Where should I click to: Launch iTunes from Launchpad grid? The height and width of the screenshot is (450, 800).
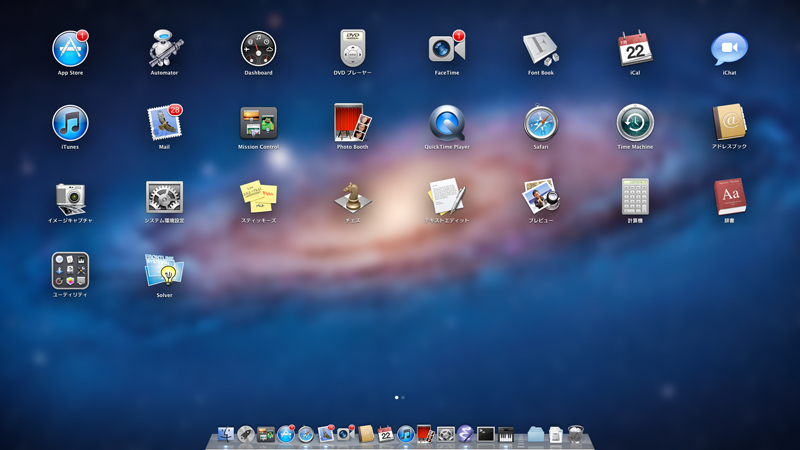[x=70, y=123]
